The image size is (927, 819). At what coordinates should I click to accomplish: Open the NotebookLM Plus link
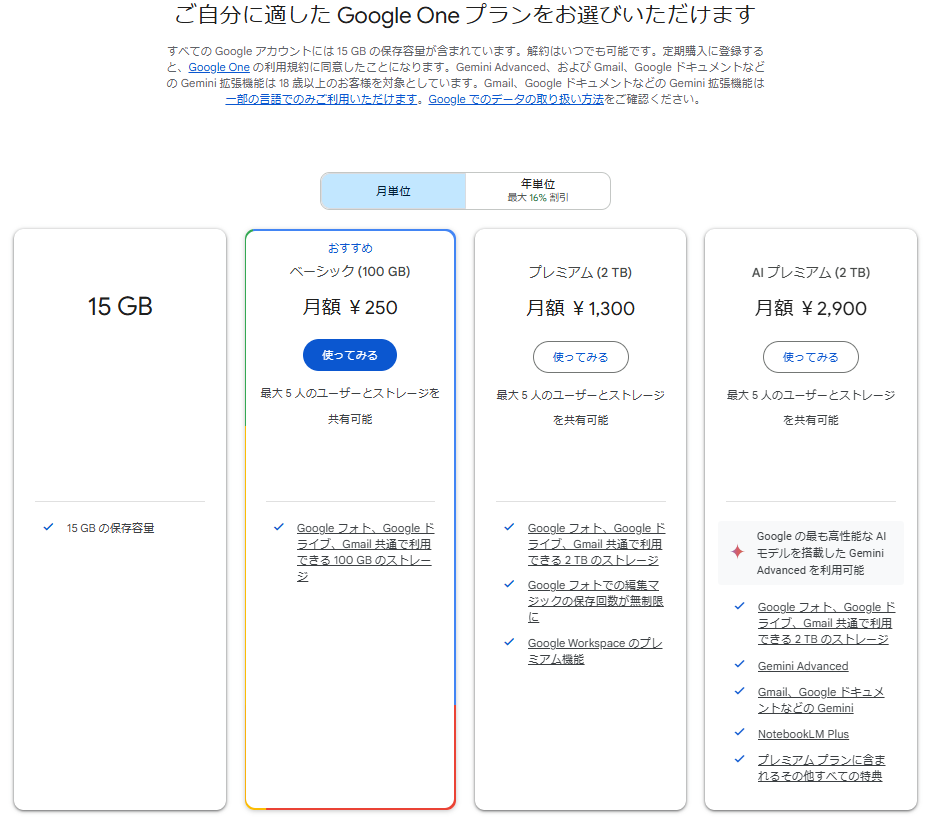pos(803,734)
